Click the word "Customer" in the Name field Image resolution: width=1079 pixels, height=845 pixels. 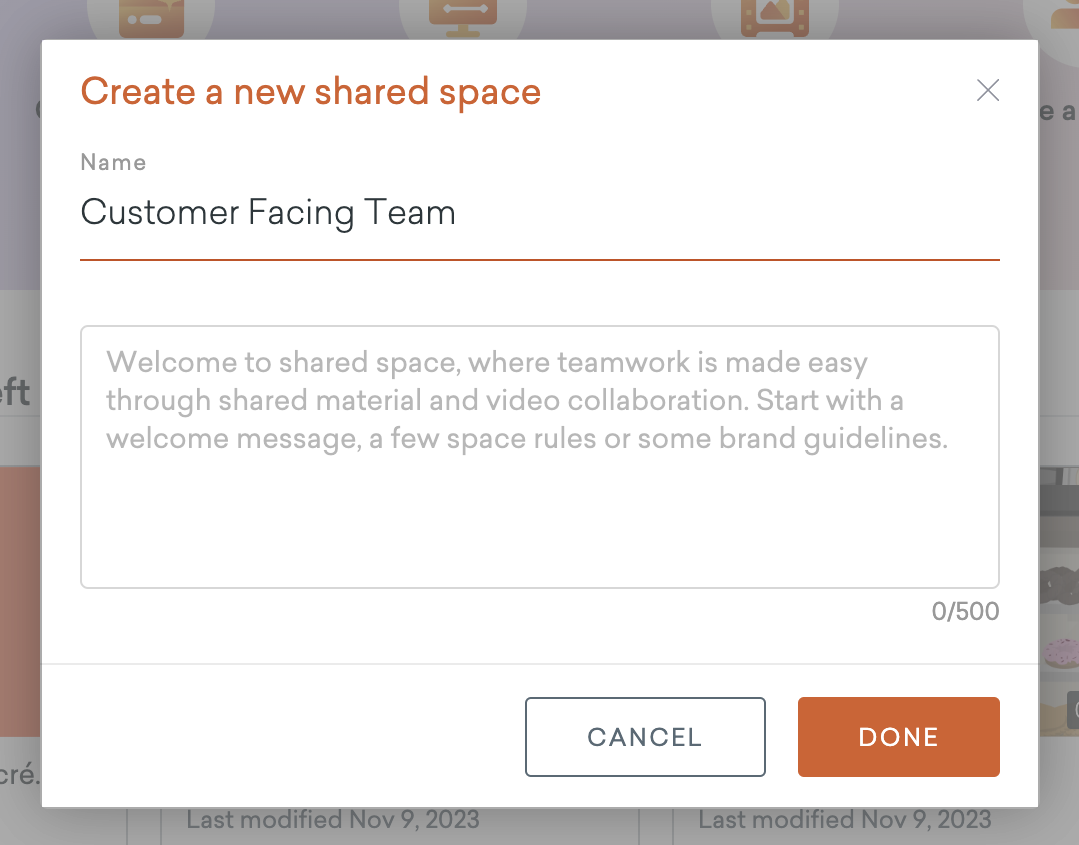click(160, 213)
